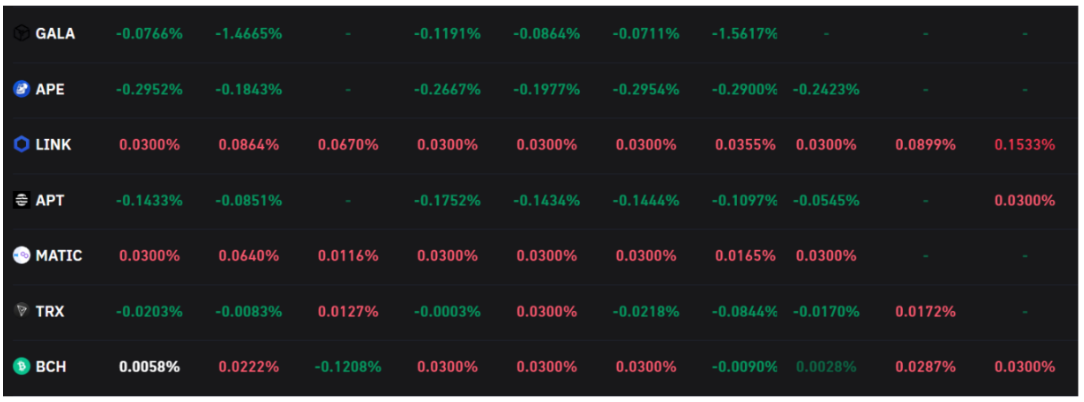Open the APE symbol name
The height and width of the screenshot is (402, 1084).
pos(50,89)
